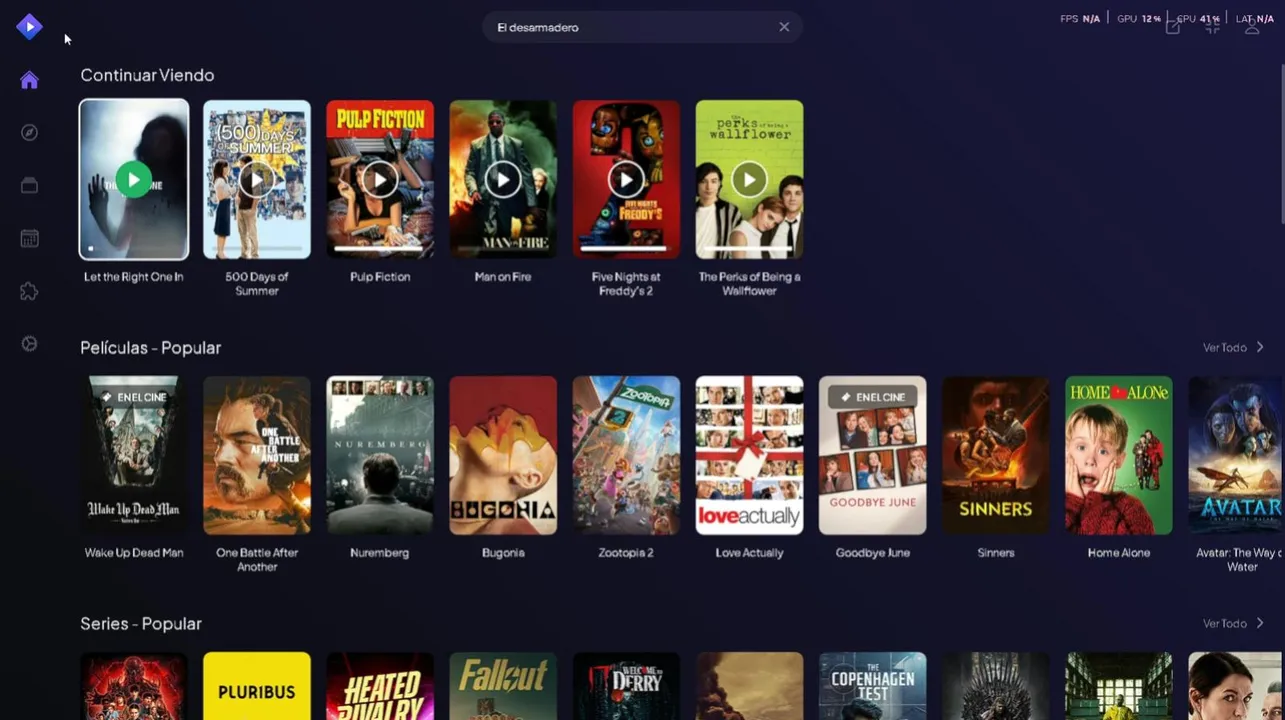Click the "Sinners" title under its poster
Screen dimensions: 1285x720
pyautogui.click(x=995, y=553)
